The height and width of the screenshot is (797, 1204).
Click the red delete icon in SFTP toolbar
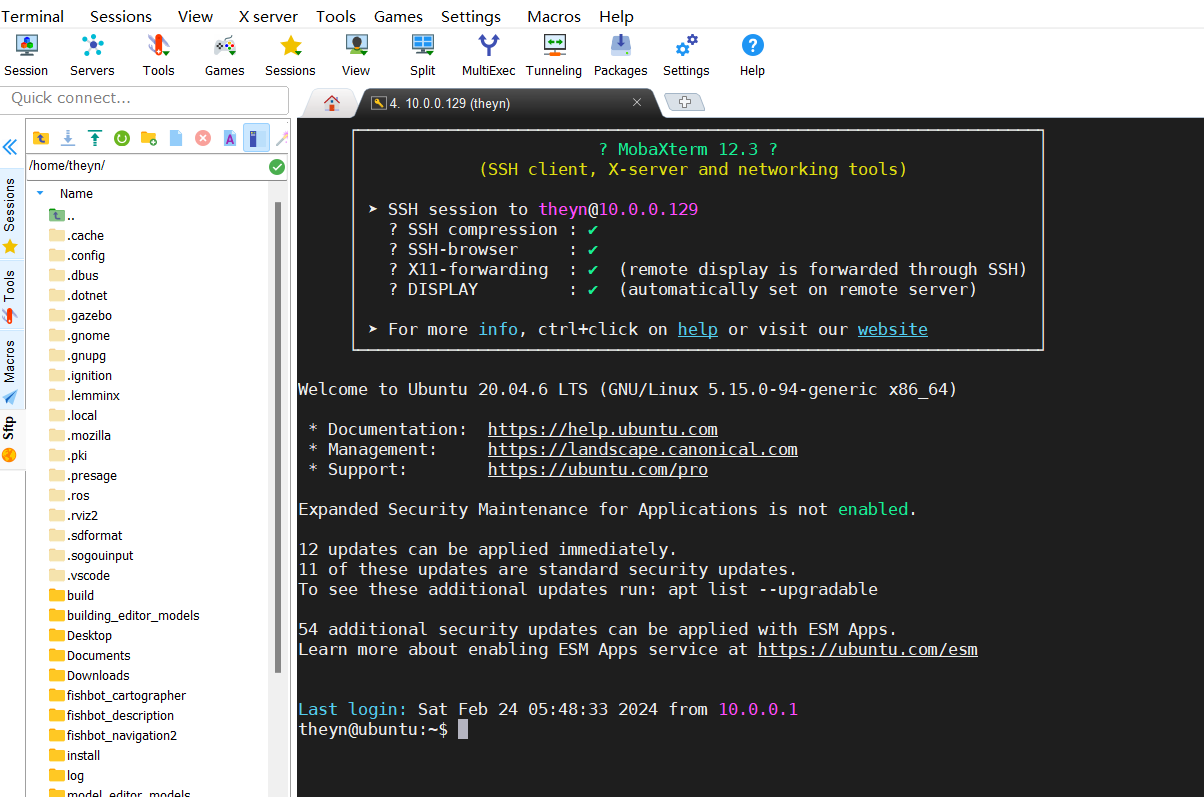(203, 138)
